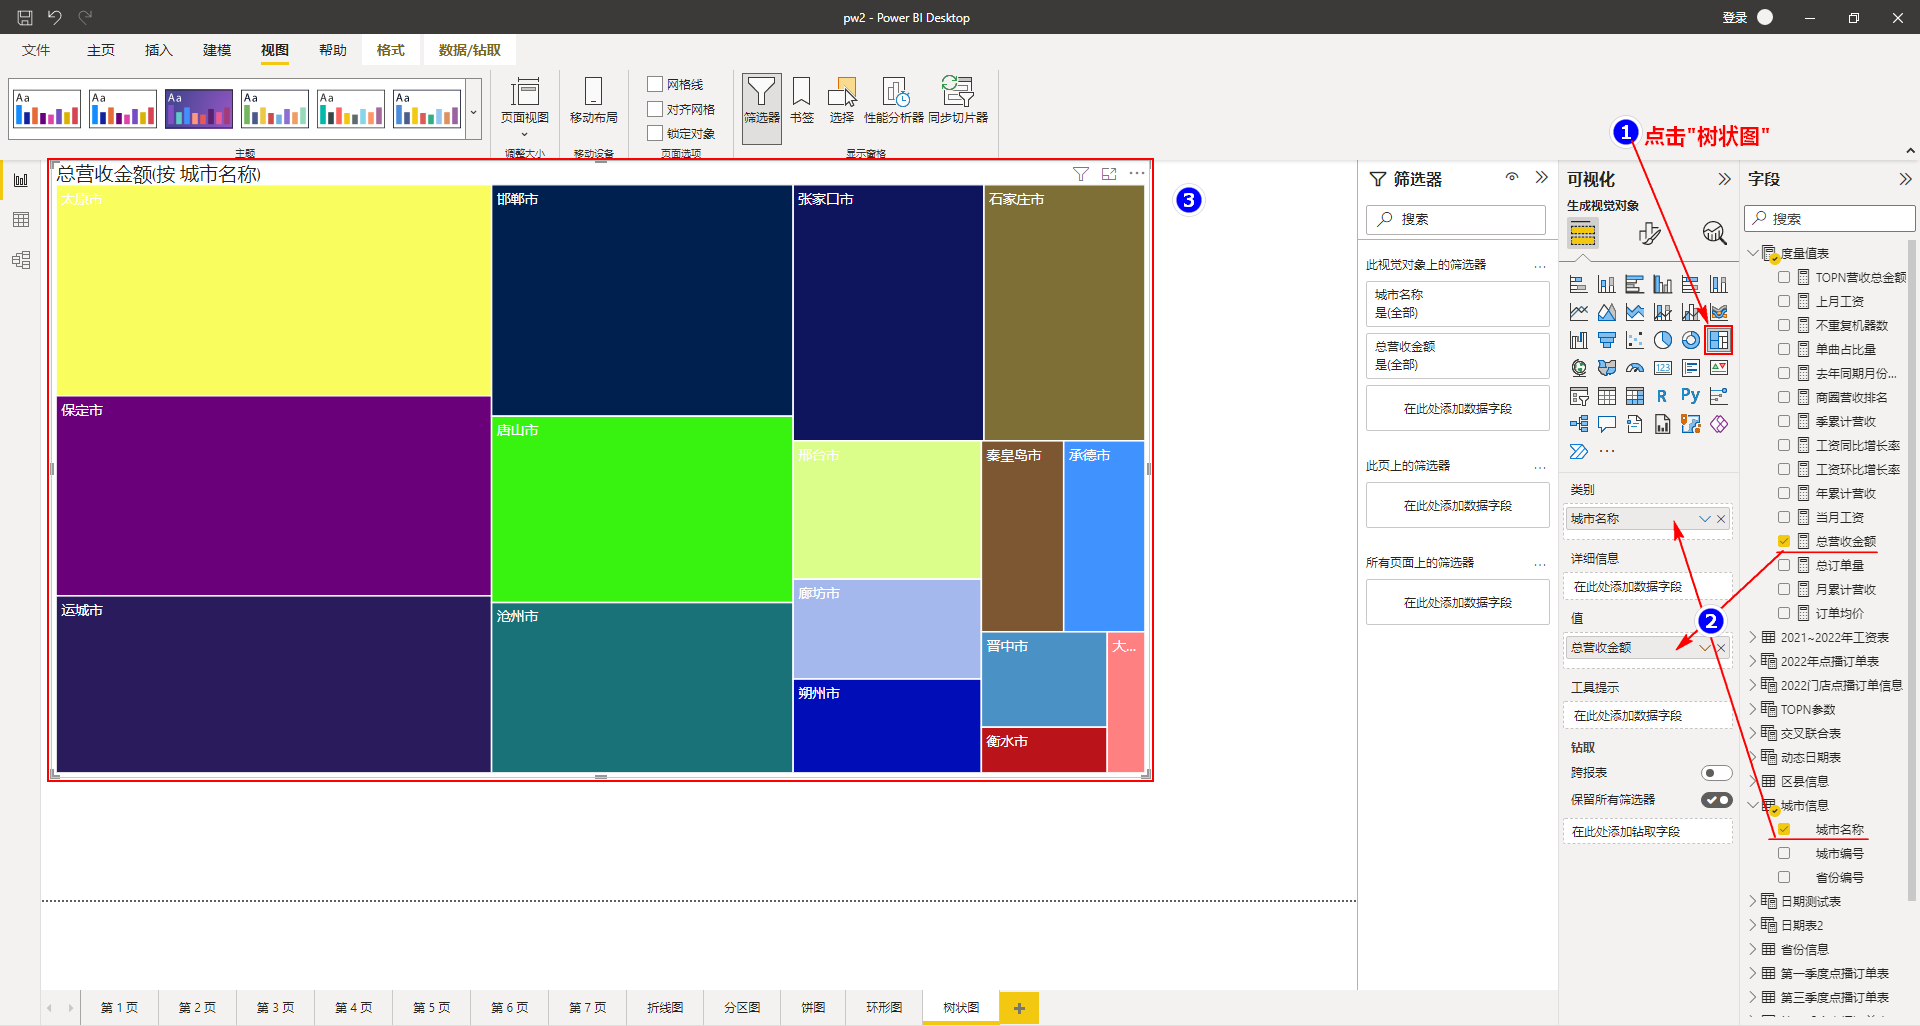The width and height of the screenshot is (1920, 1026).
Task: Select the Funnel chart visual icon
Action: coord(1606,340)
